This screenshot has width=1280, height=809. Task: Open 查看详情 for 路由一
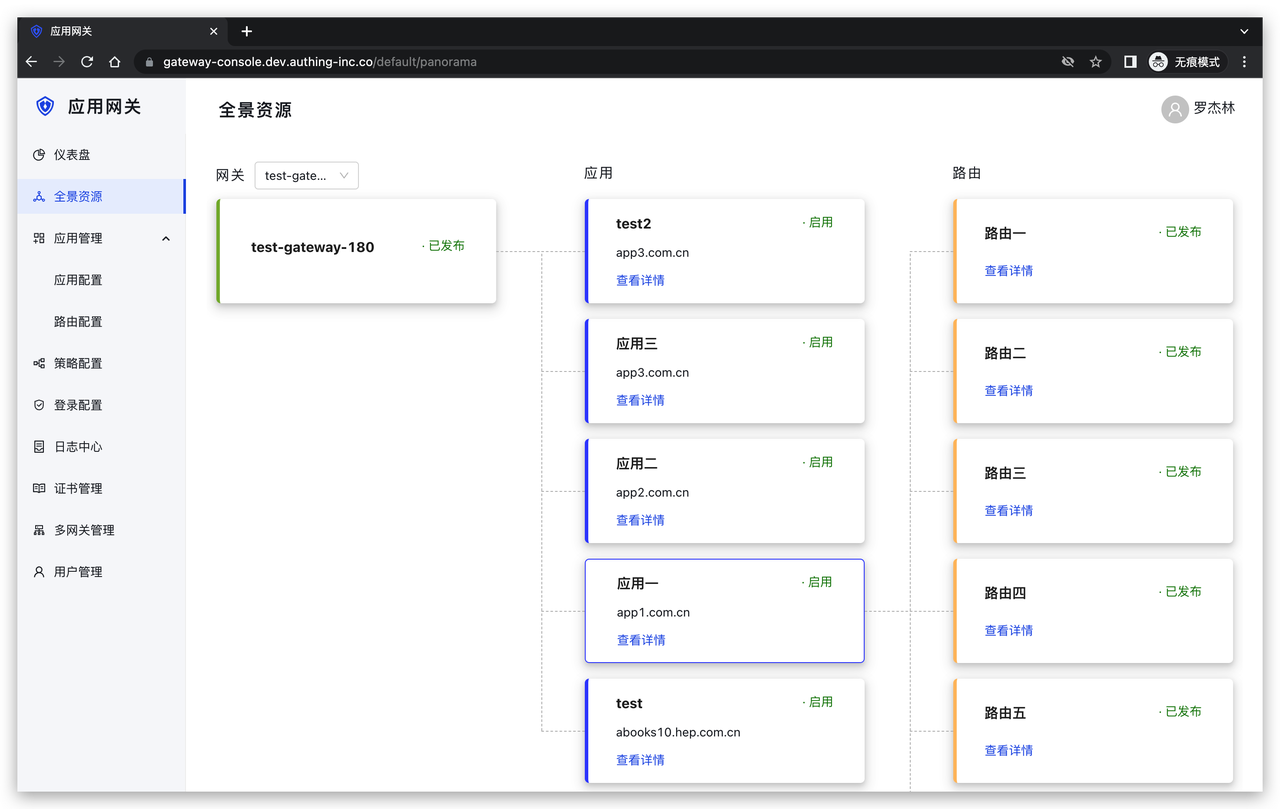pos(1008,270)
